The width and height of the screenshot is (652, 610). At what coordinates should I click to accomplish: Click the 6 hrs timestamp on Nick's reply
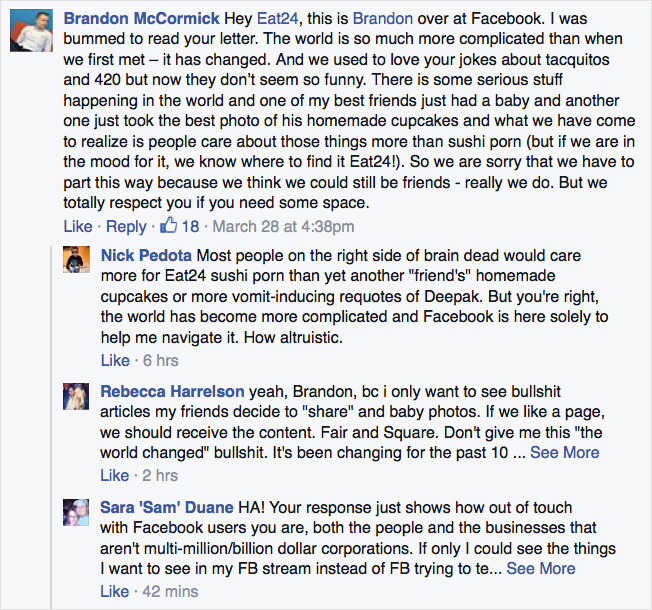click(160, 360)
